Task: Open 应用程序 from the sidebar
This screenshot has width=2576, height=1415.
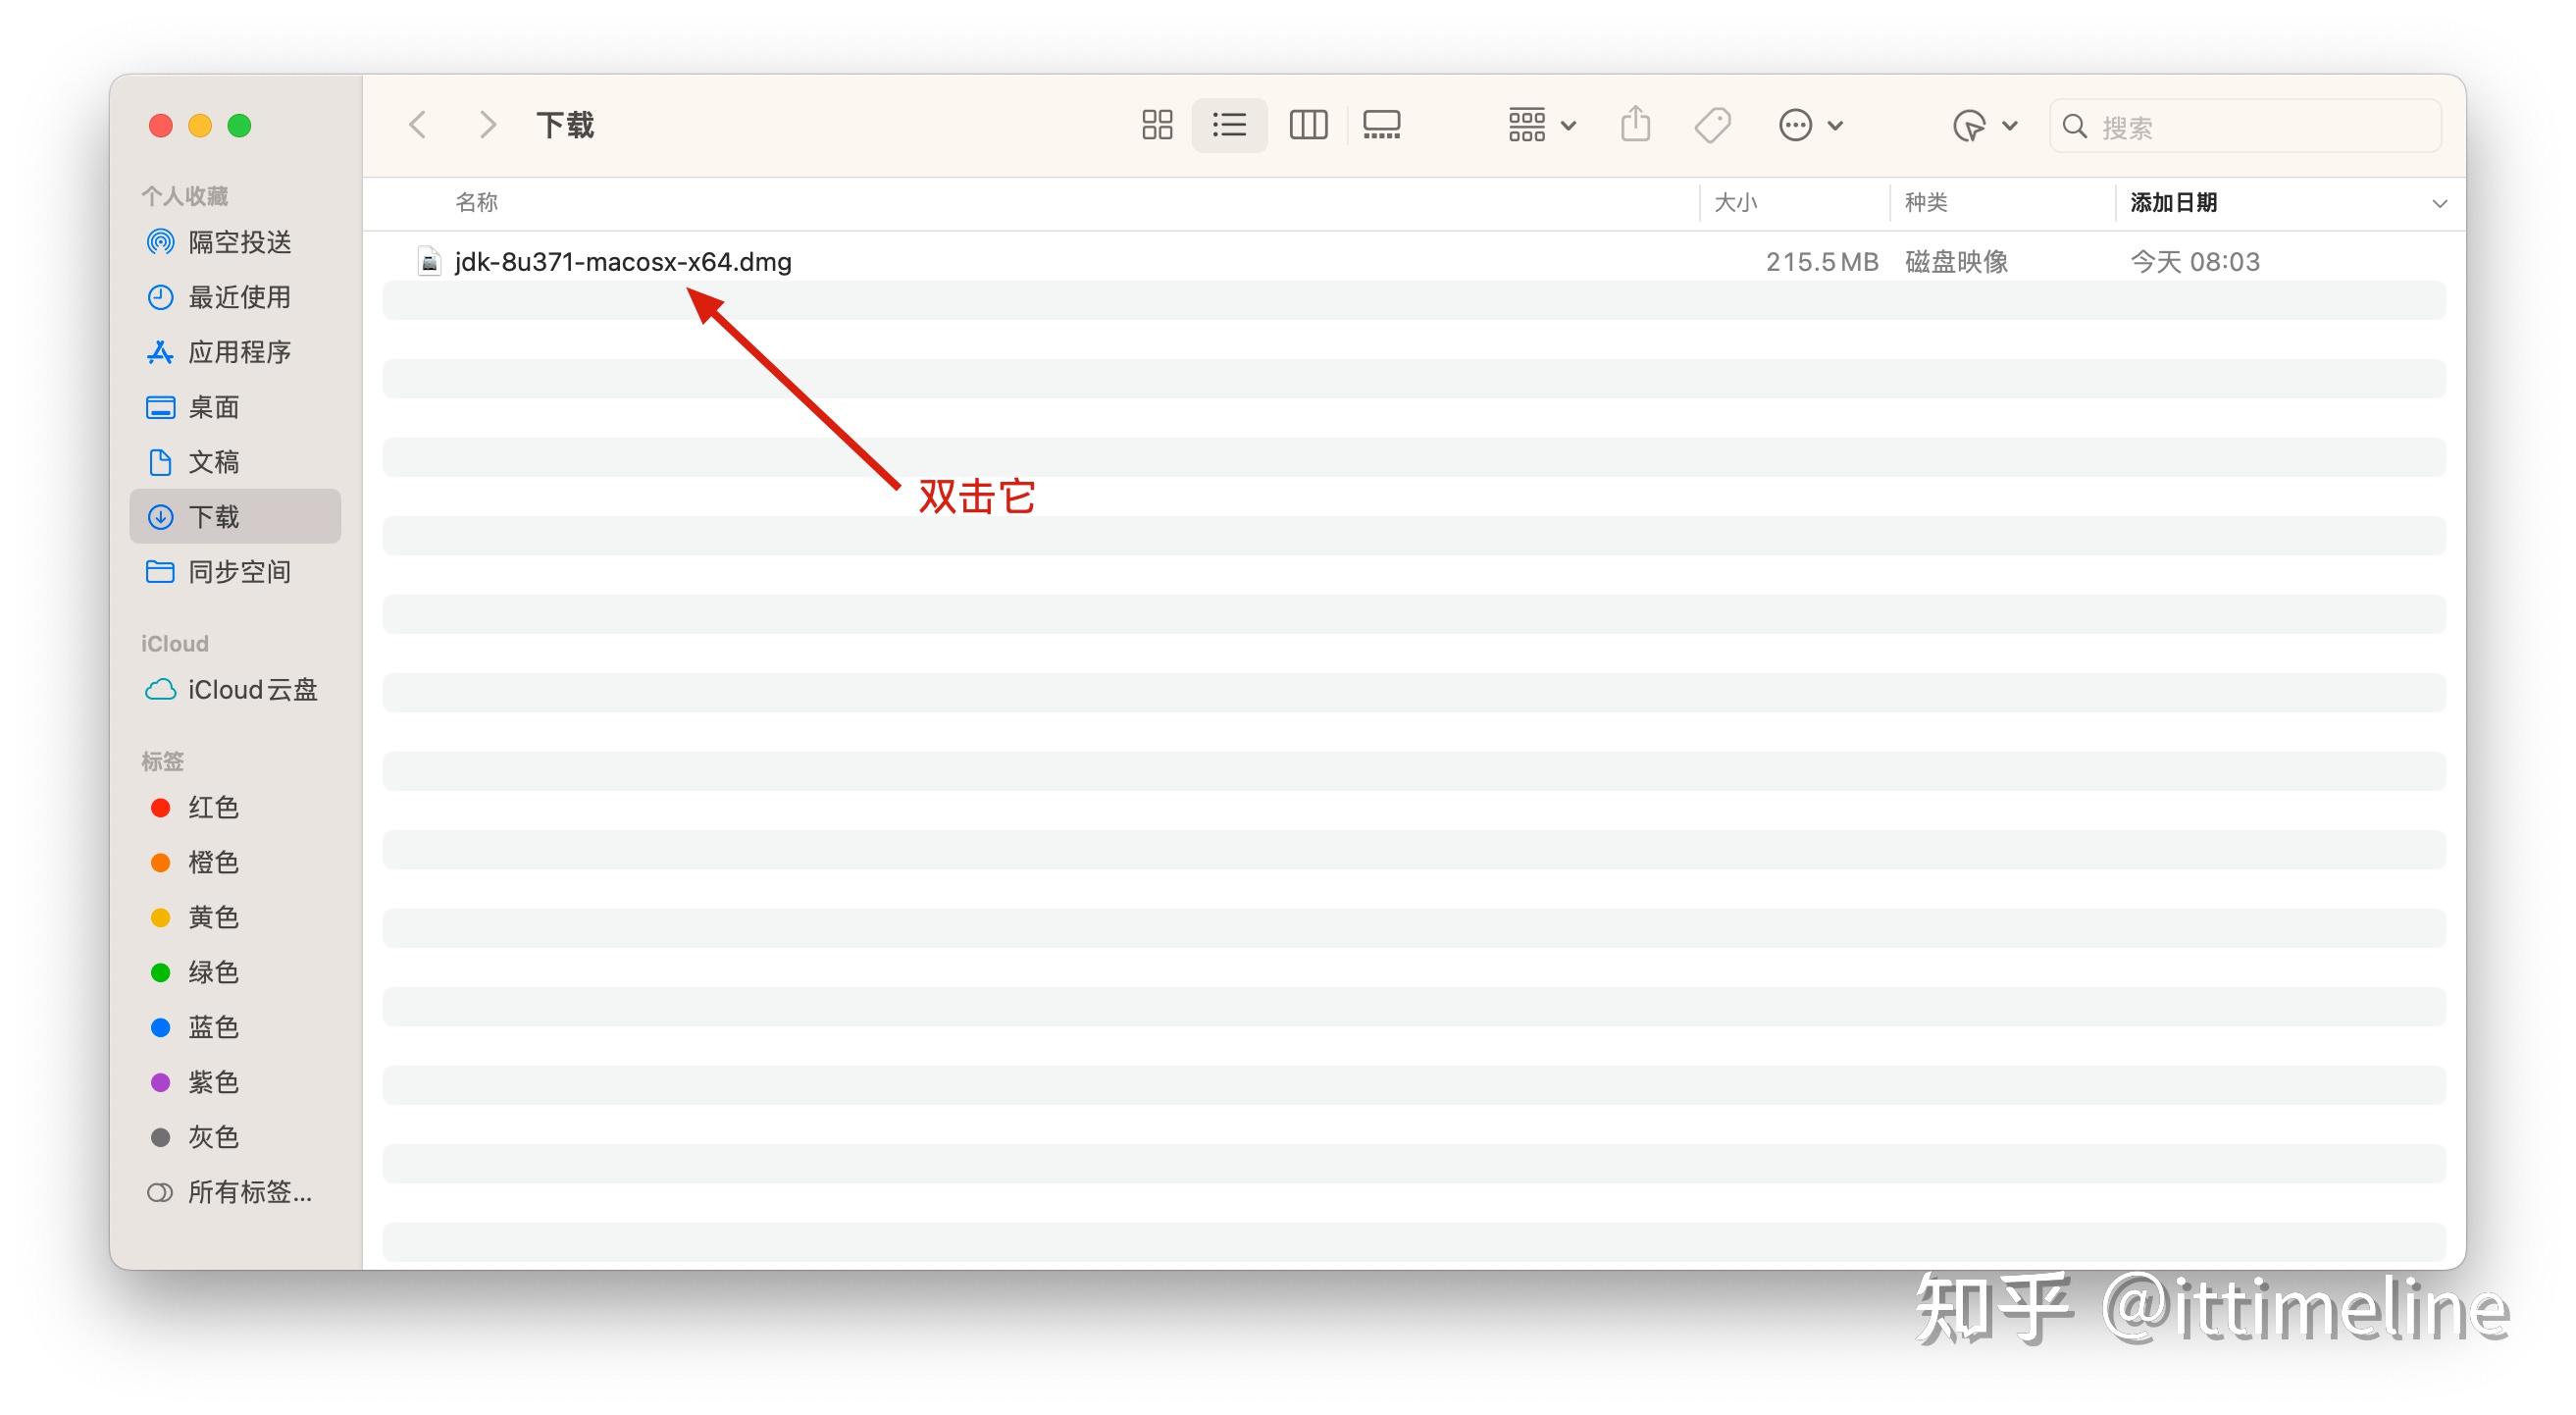Action: [x=241, y=352]
